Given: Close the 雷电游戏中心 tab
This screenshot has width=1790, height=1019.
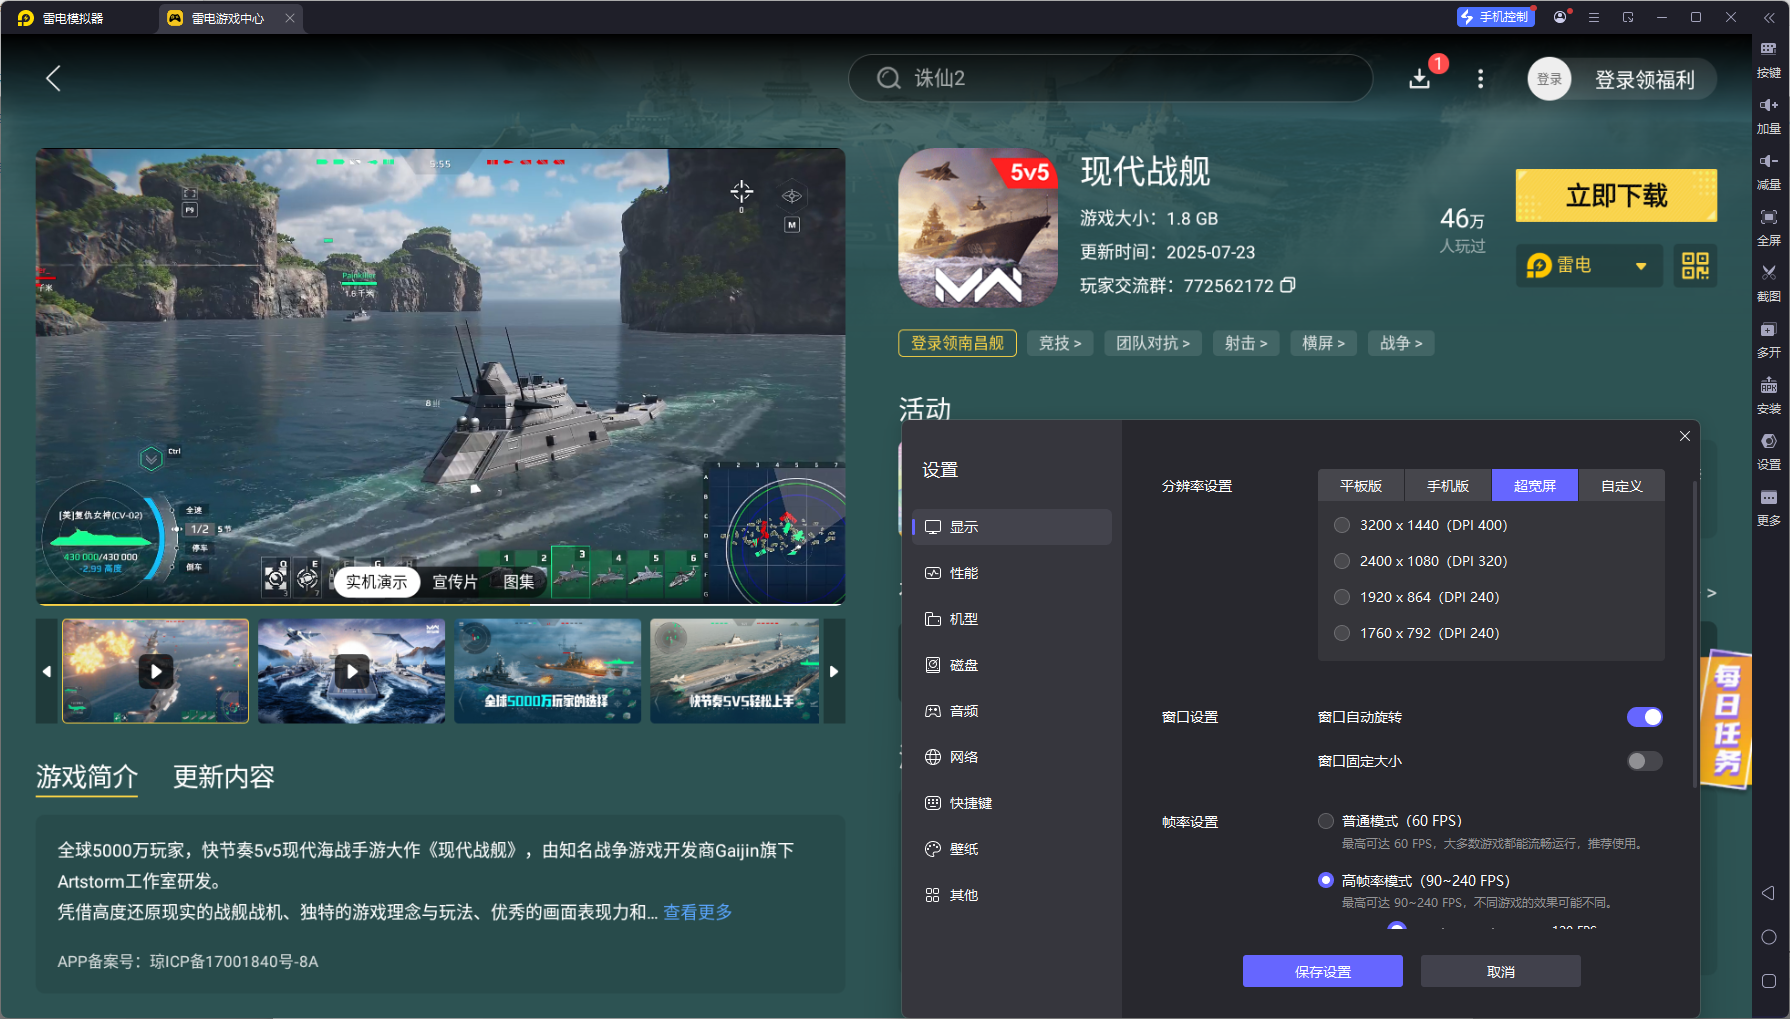Looking at the screenshot, I should coord(290,18).
